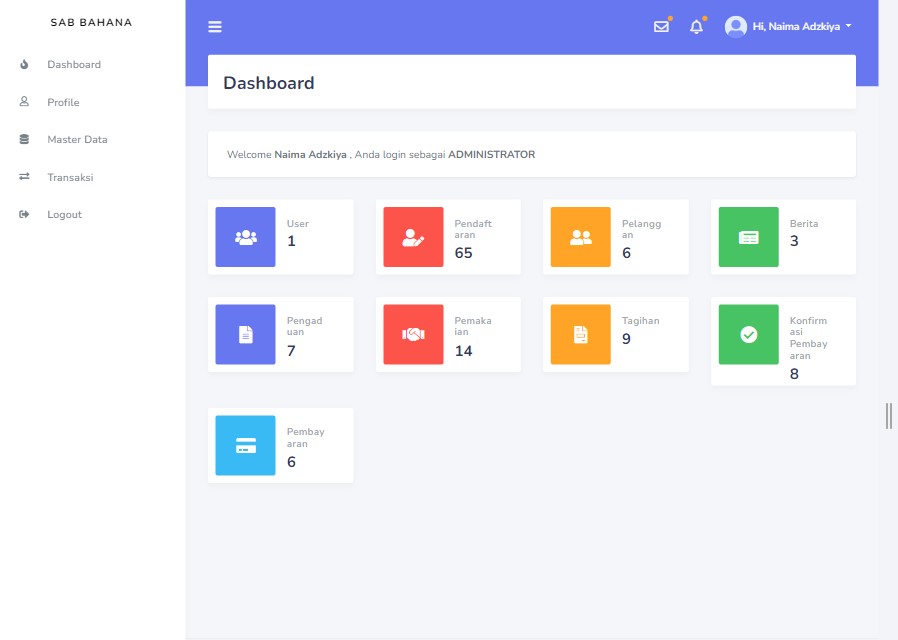Image resolution: width=898 pixels, height=640 pixels.
Task: Click the orange Tagihan invoice icon
Action: point(581,335)
